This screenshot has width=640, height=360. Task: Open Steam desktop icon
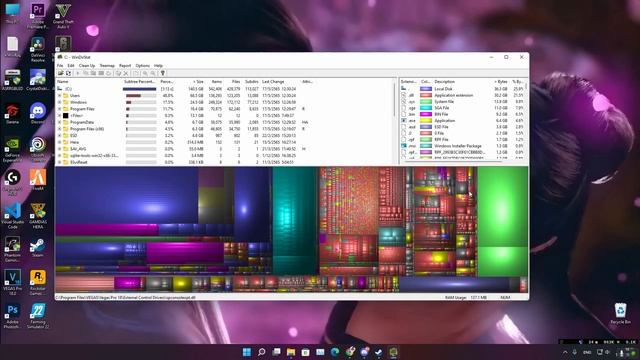[x=38, y=247]
